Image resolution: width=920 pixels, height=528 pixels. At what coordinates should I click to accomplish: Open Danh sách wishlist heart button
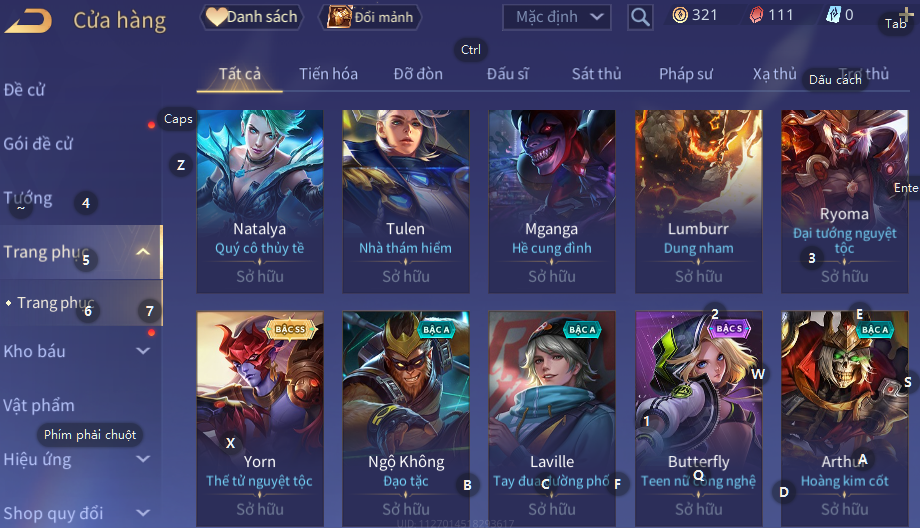(252, 17)
